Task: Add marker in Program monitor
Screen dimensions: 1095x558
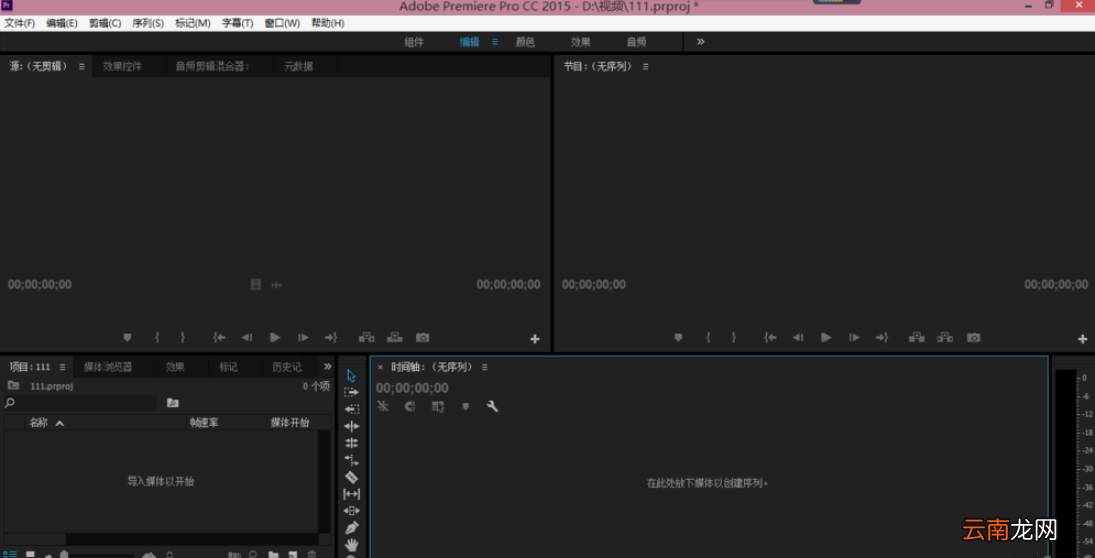Action: pyautogui.click(x=678, y=337)
